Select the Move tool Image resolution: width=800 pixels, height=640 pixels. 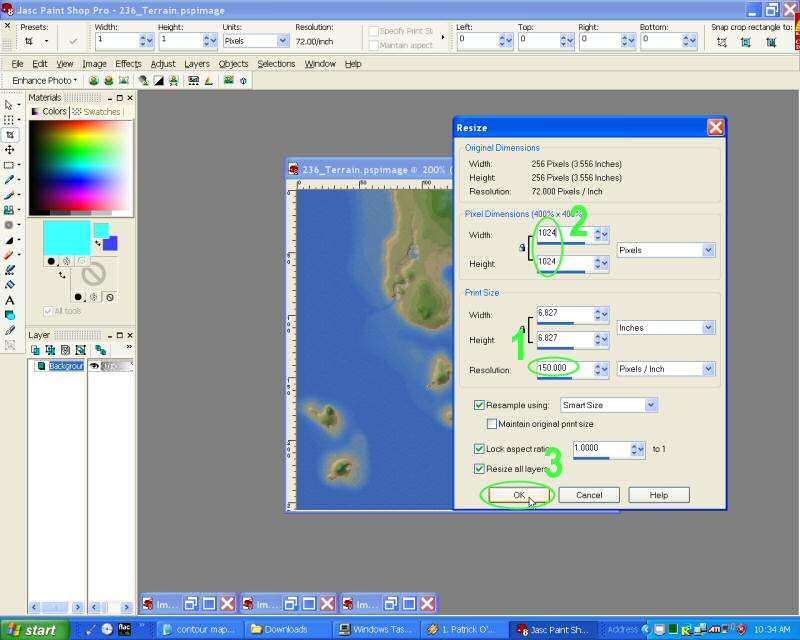(10, 149)
